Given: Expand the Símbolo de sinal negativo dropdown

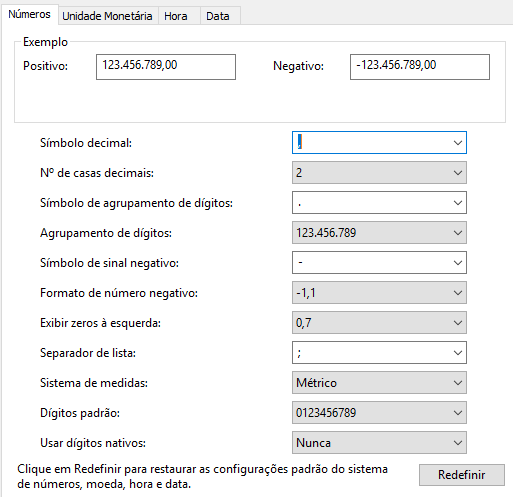Looking at the screenshot, I should (x=379, y=263).
